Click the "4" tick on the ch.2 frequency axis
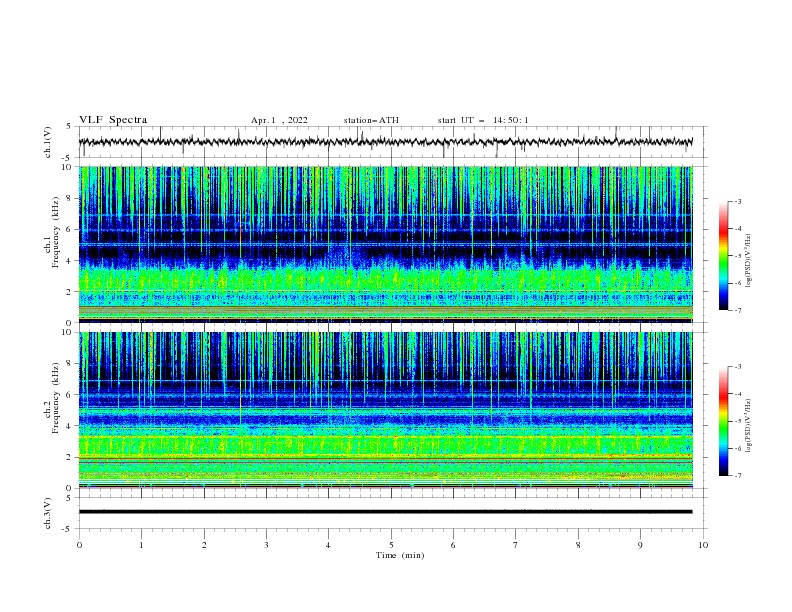 pos(70,426)
